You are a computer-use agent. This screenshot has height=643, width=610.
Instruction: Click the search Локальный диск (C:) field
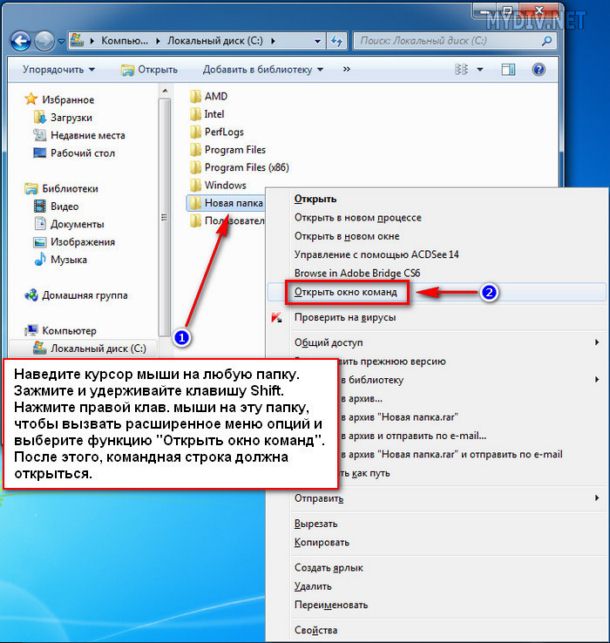(x=448, y=41)
